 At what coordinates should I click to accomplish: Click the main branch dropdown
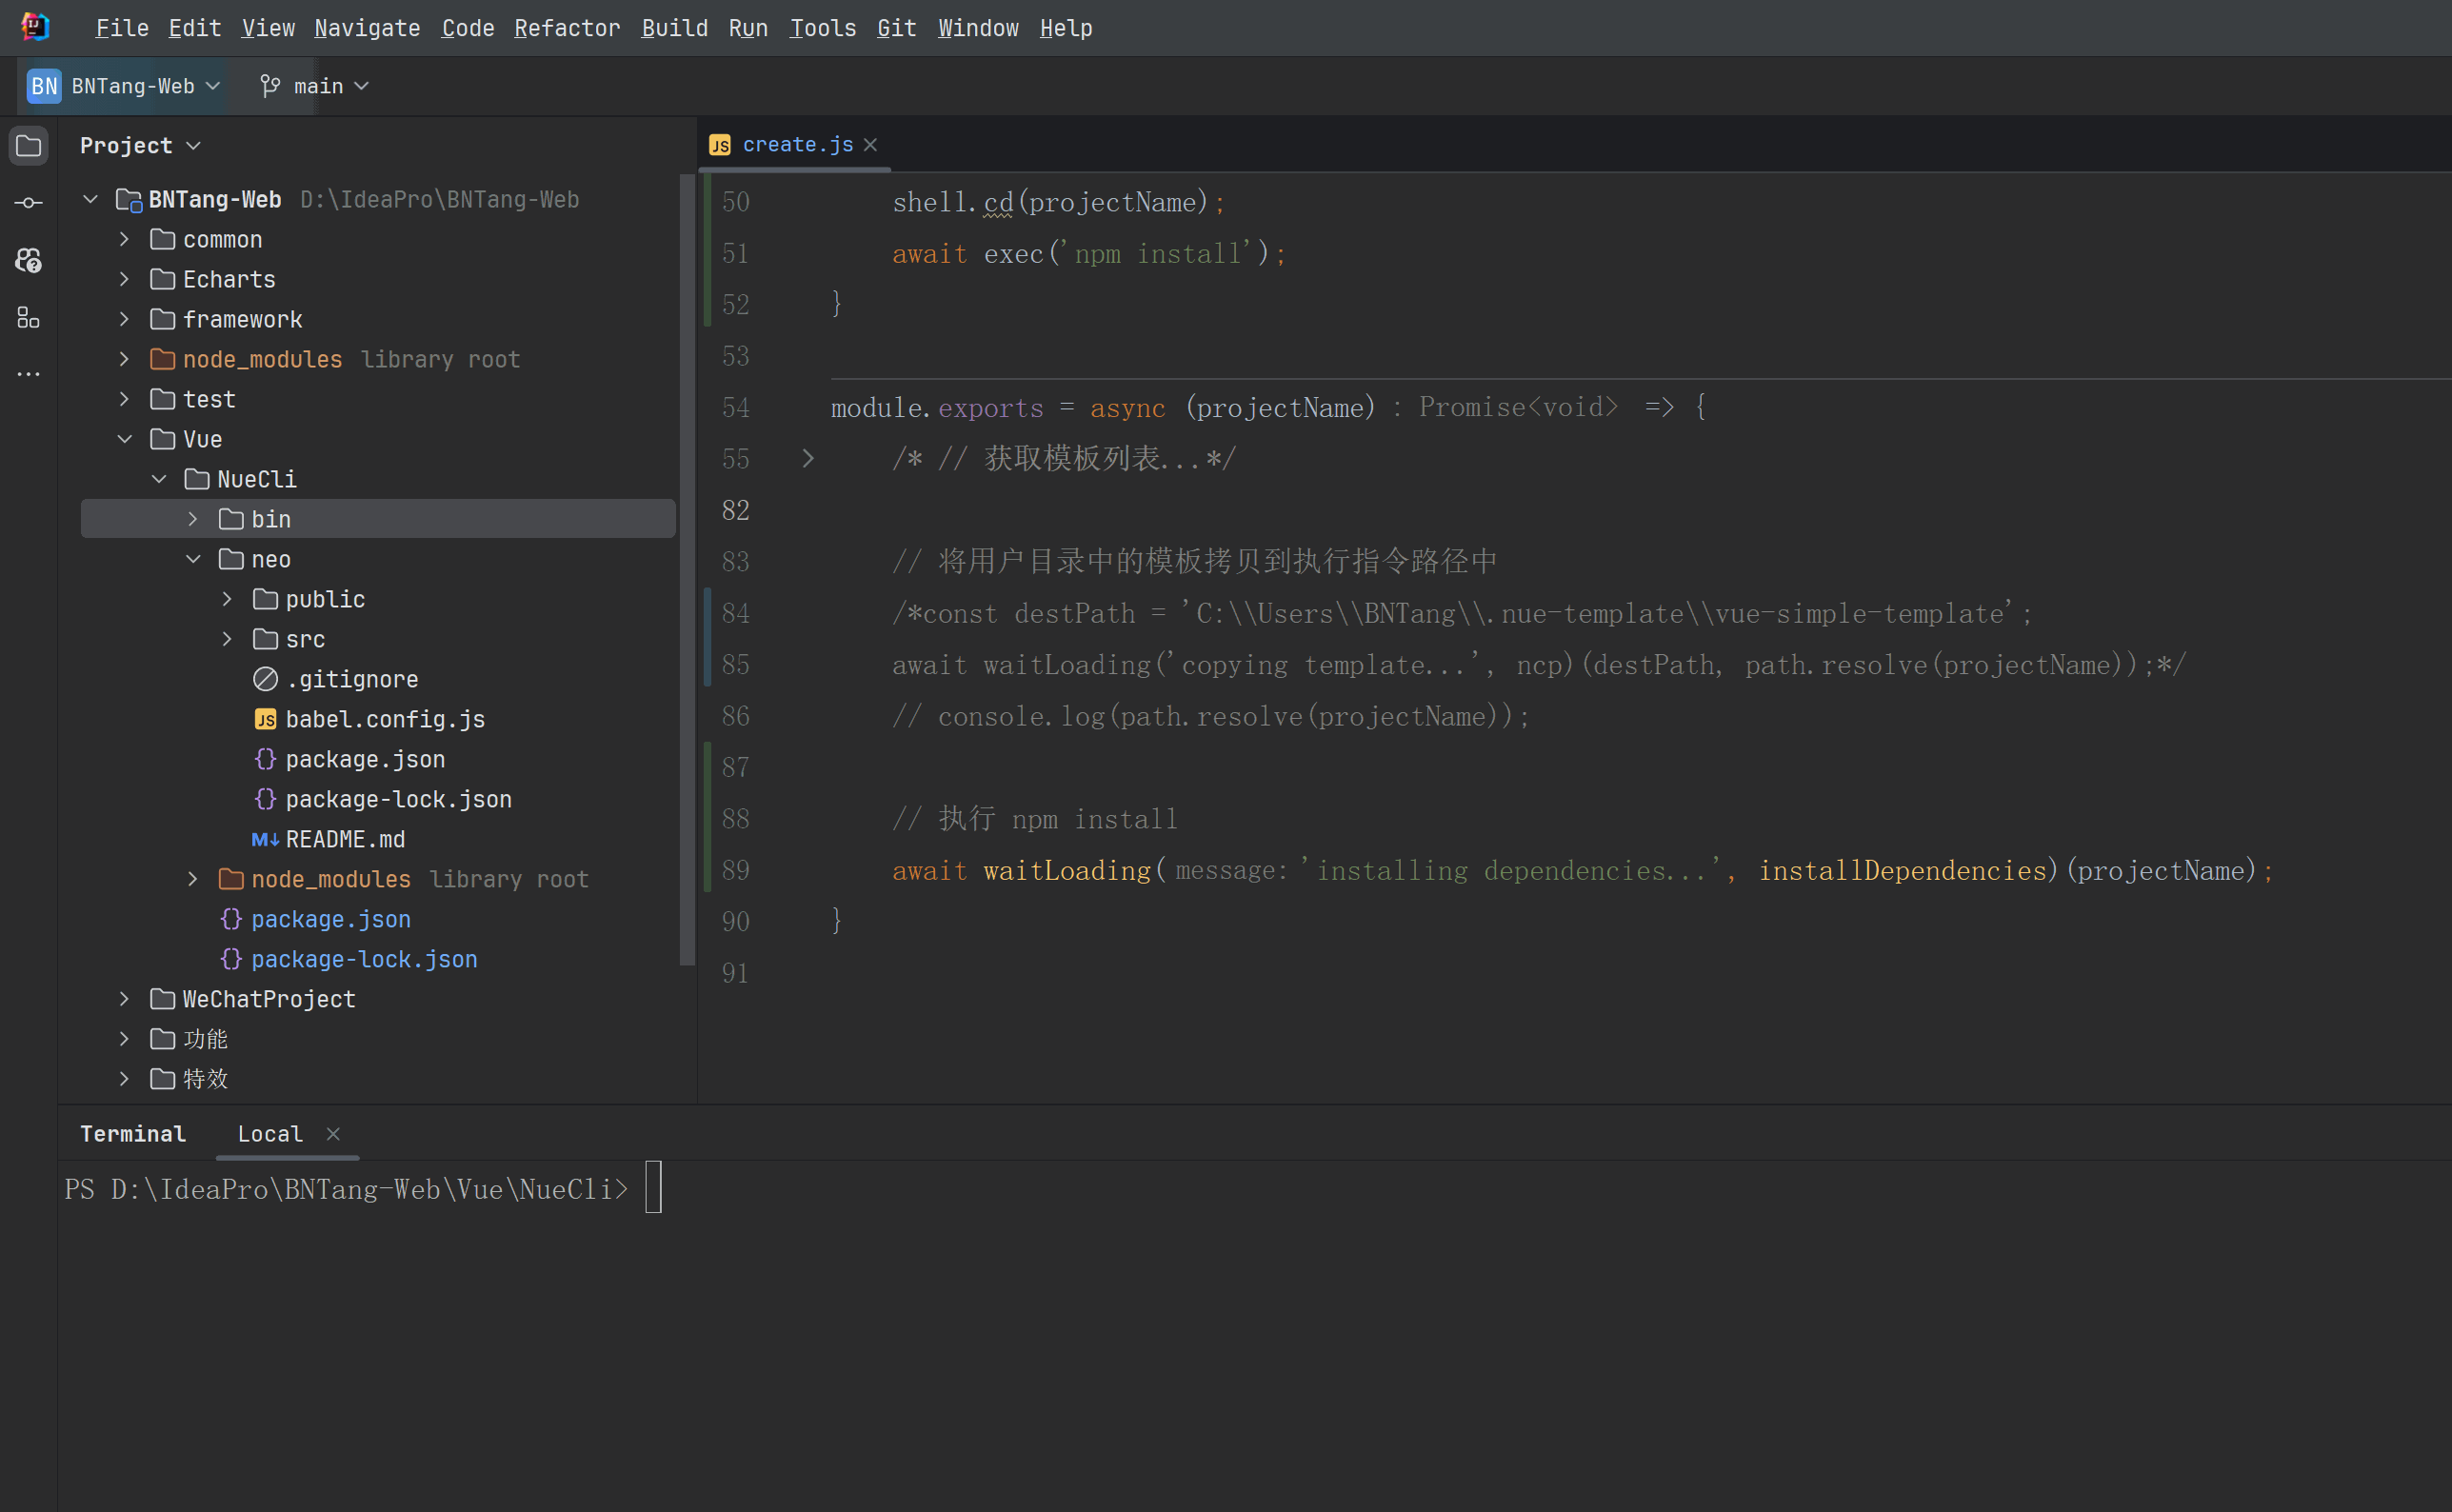tap(315, 84)
